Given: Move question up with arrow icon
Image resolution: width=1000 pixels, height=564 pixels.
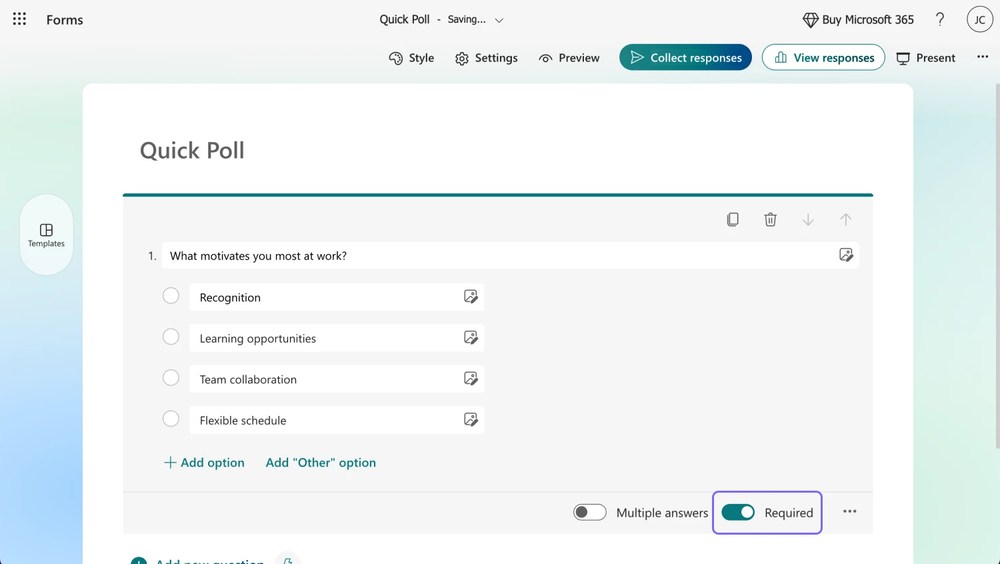Looking at the screenshot, I should coord(846,219).
